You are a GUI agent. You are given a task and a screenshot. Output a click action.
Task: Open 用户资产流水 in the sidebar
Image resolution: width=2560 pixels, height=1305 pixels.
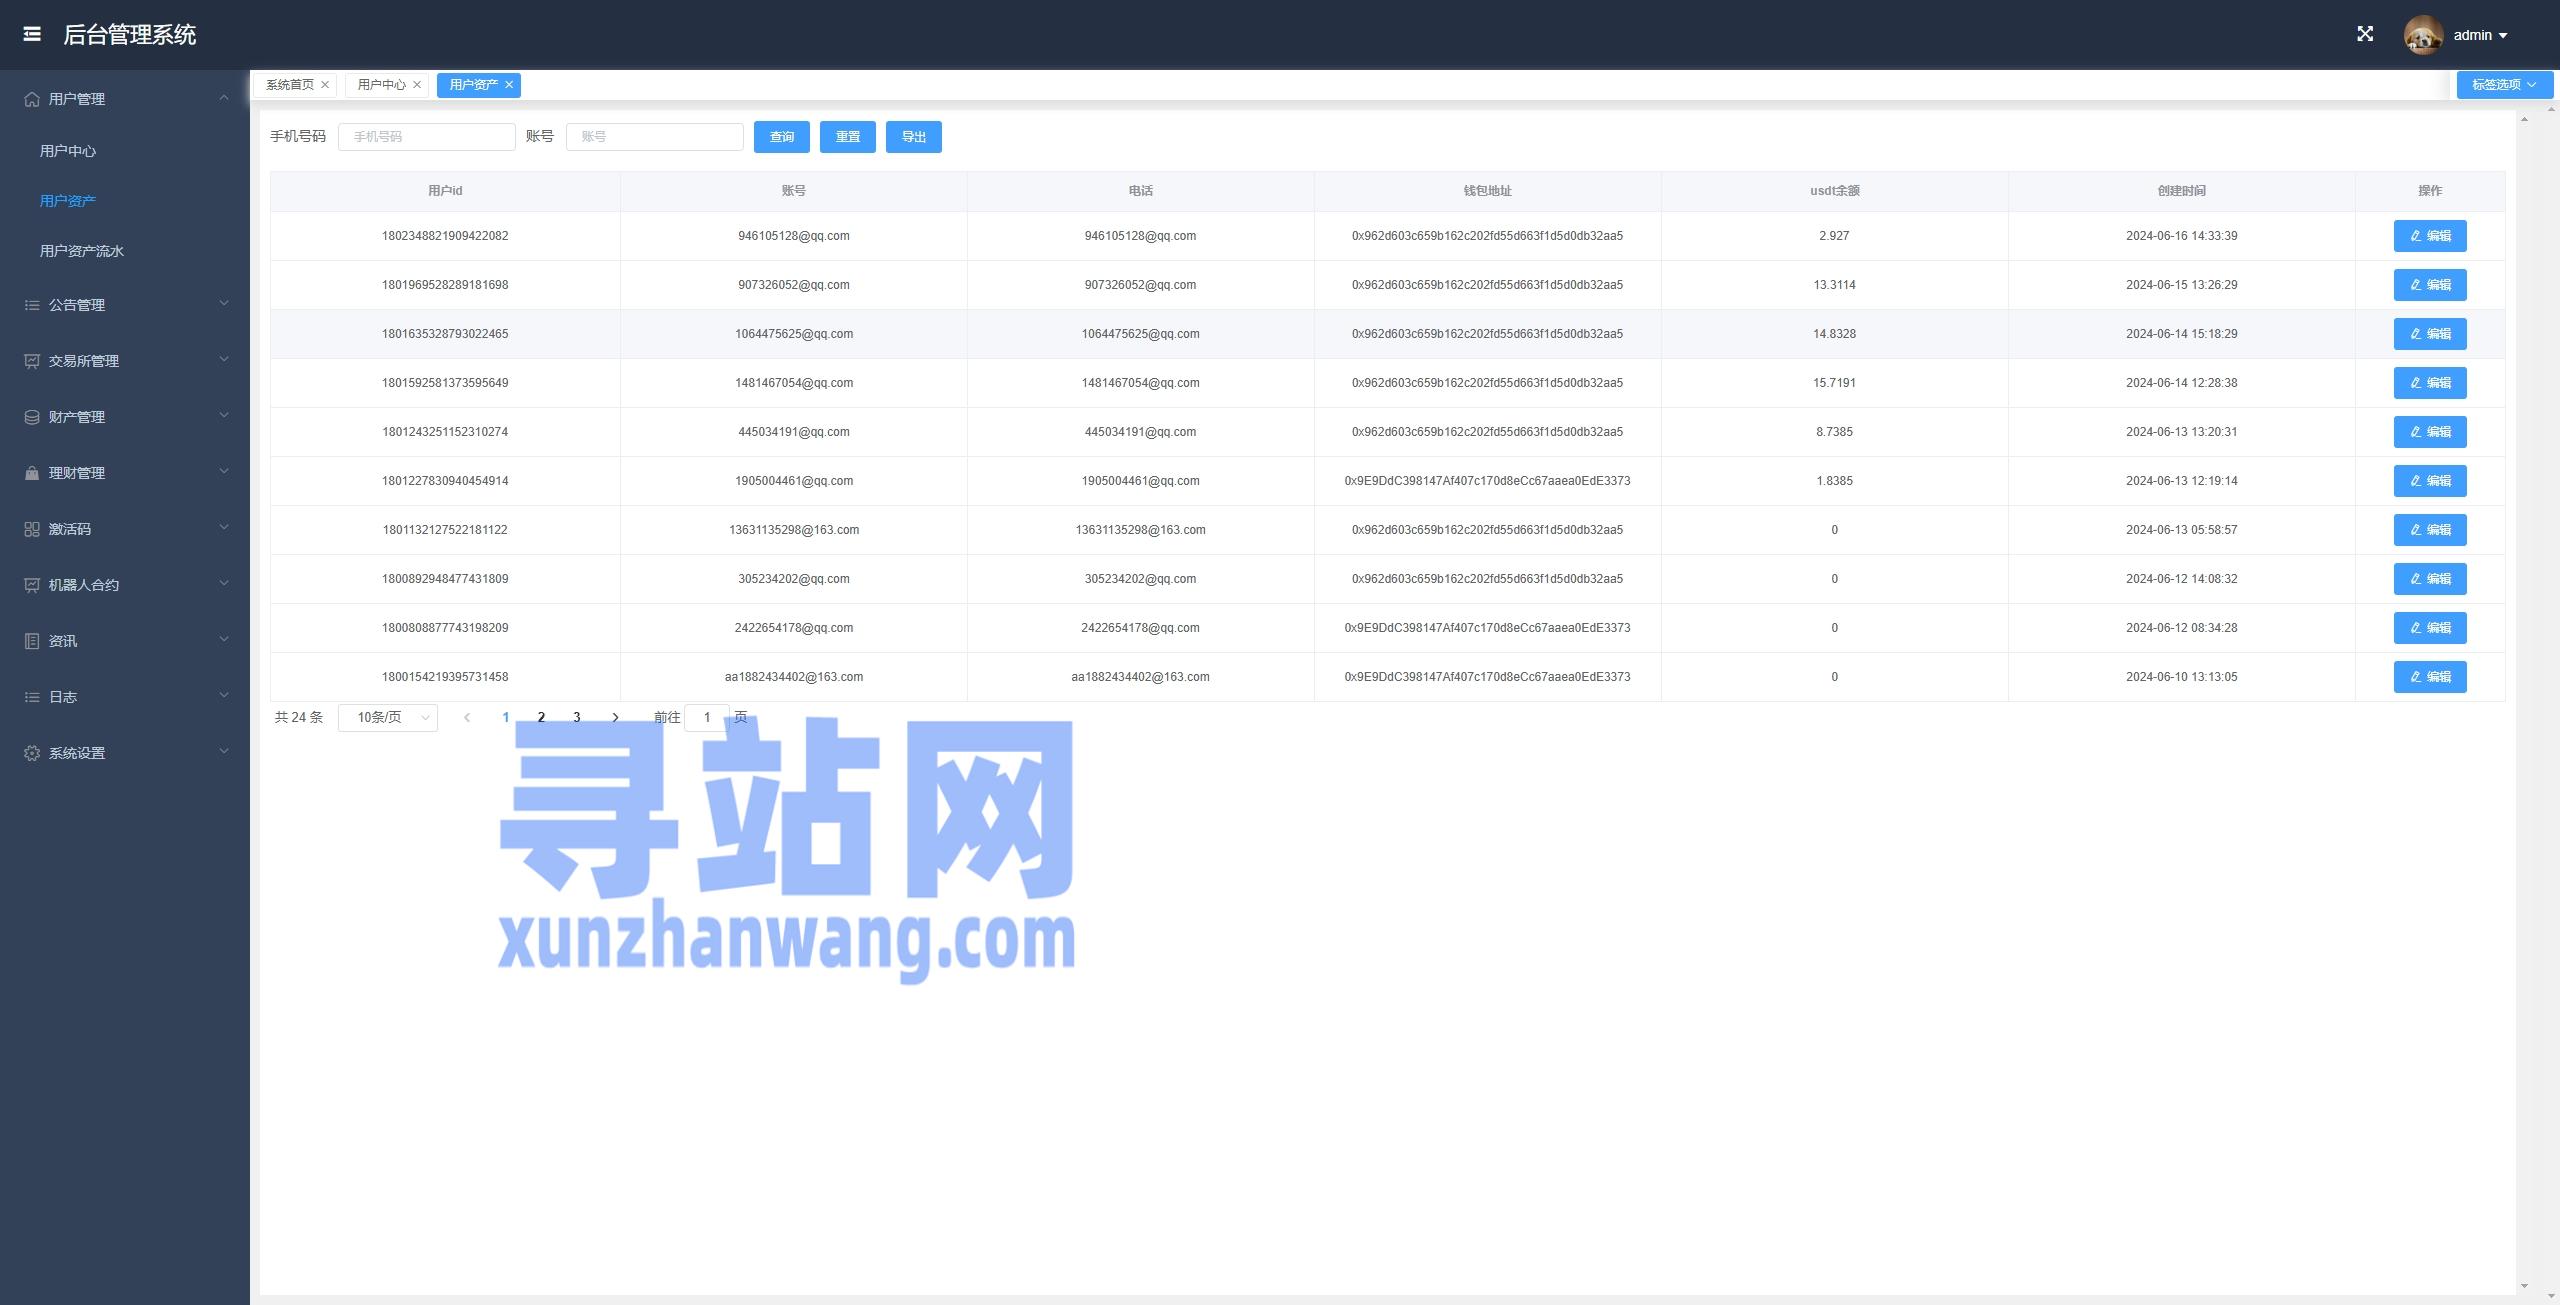click(82, 251)
